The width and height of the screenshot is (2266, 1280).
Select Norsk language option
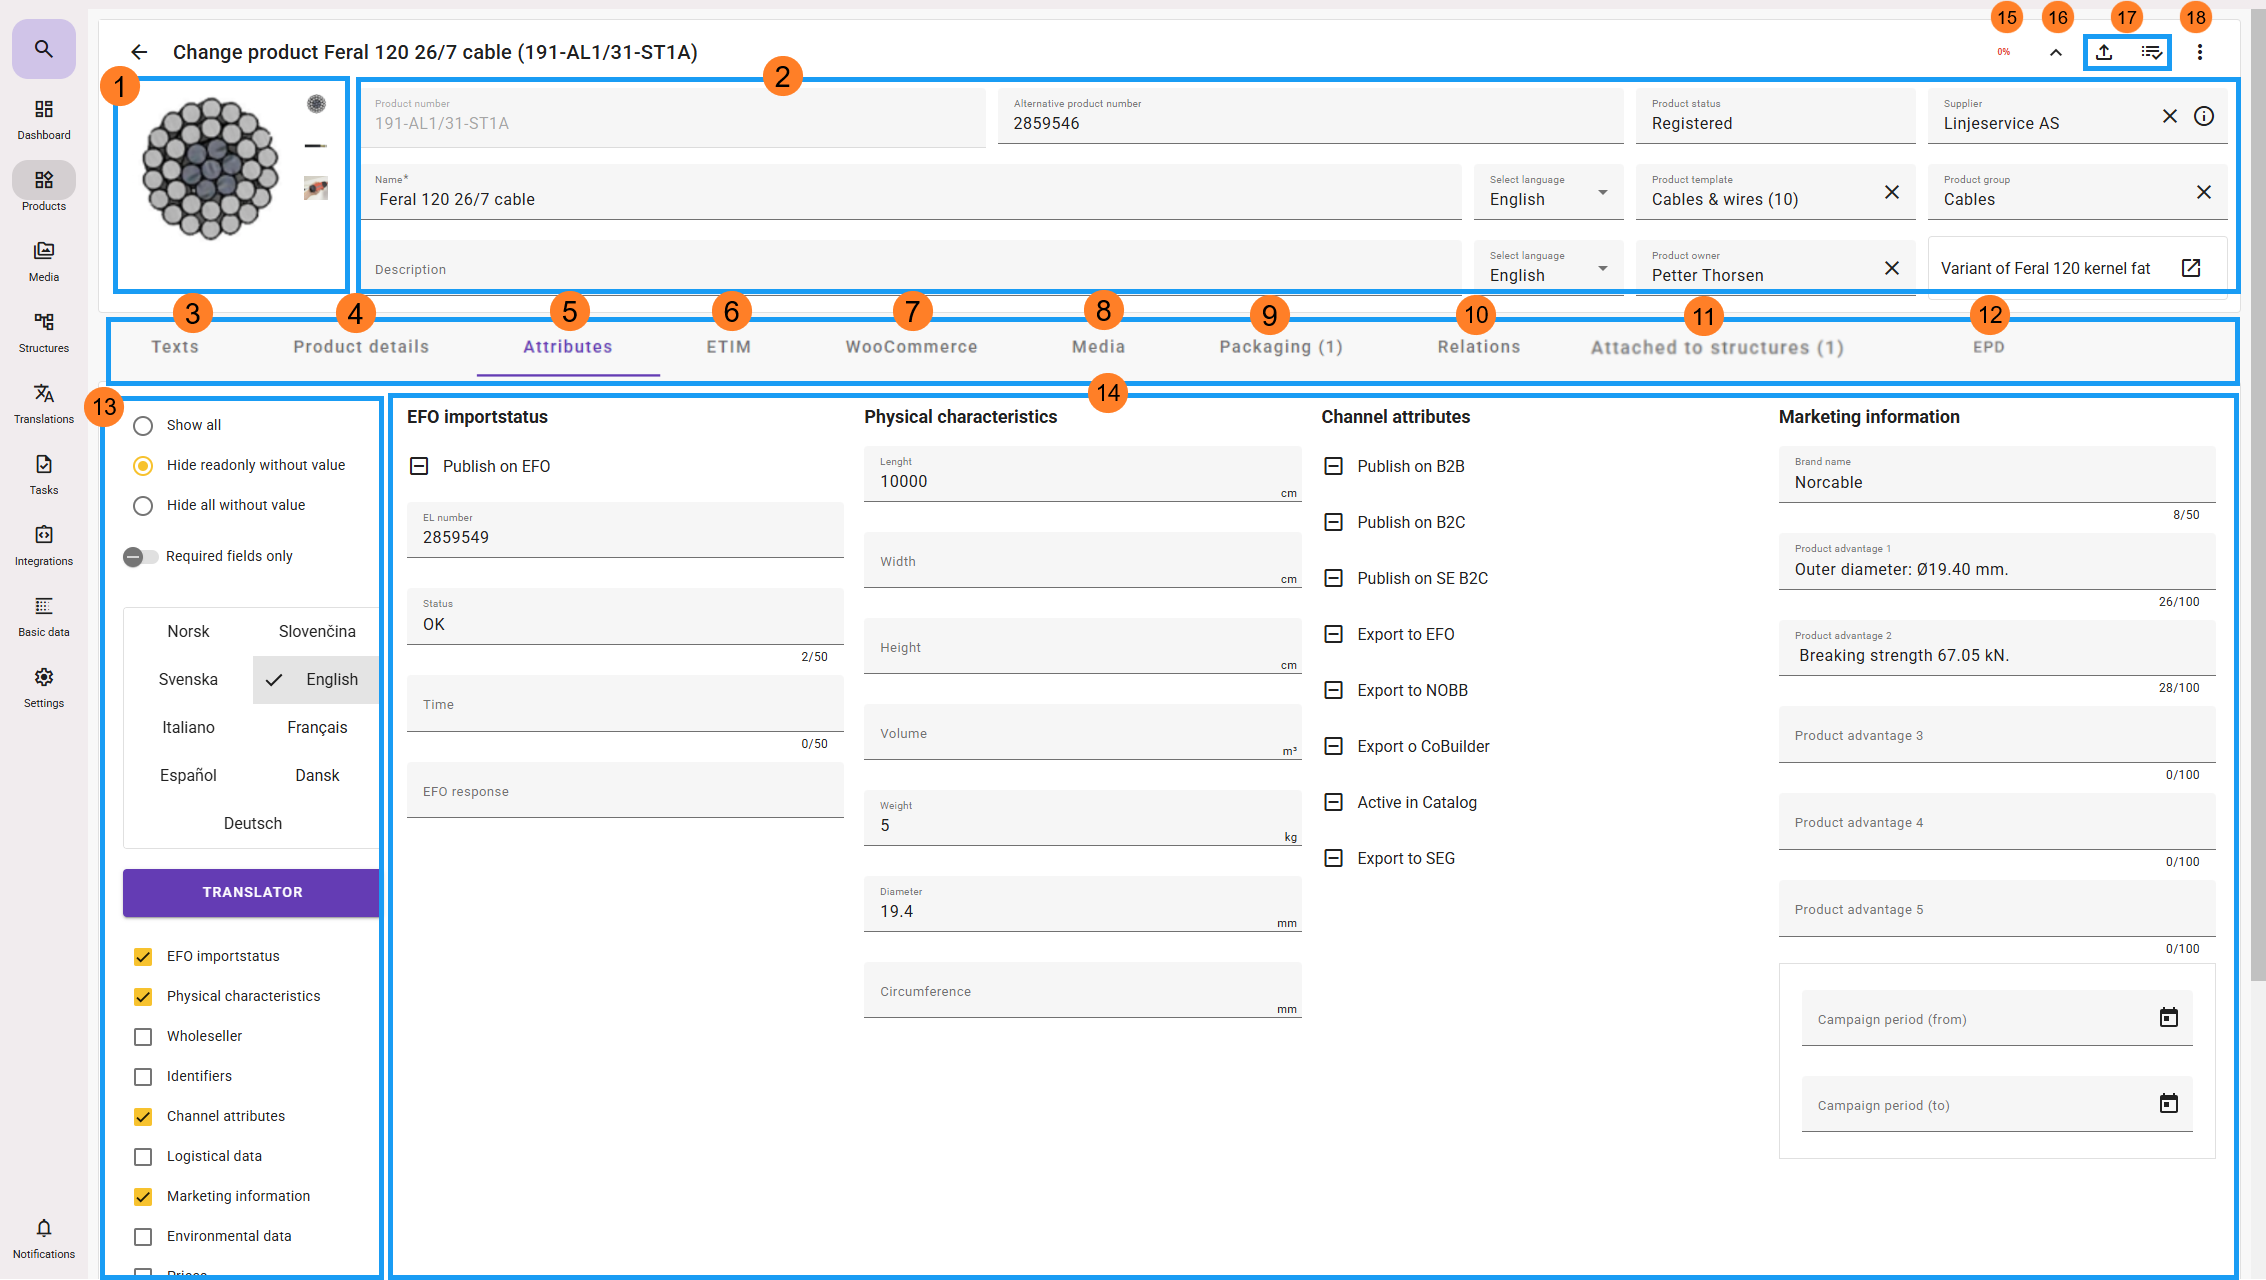188,631
